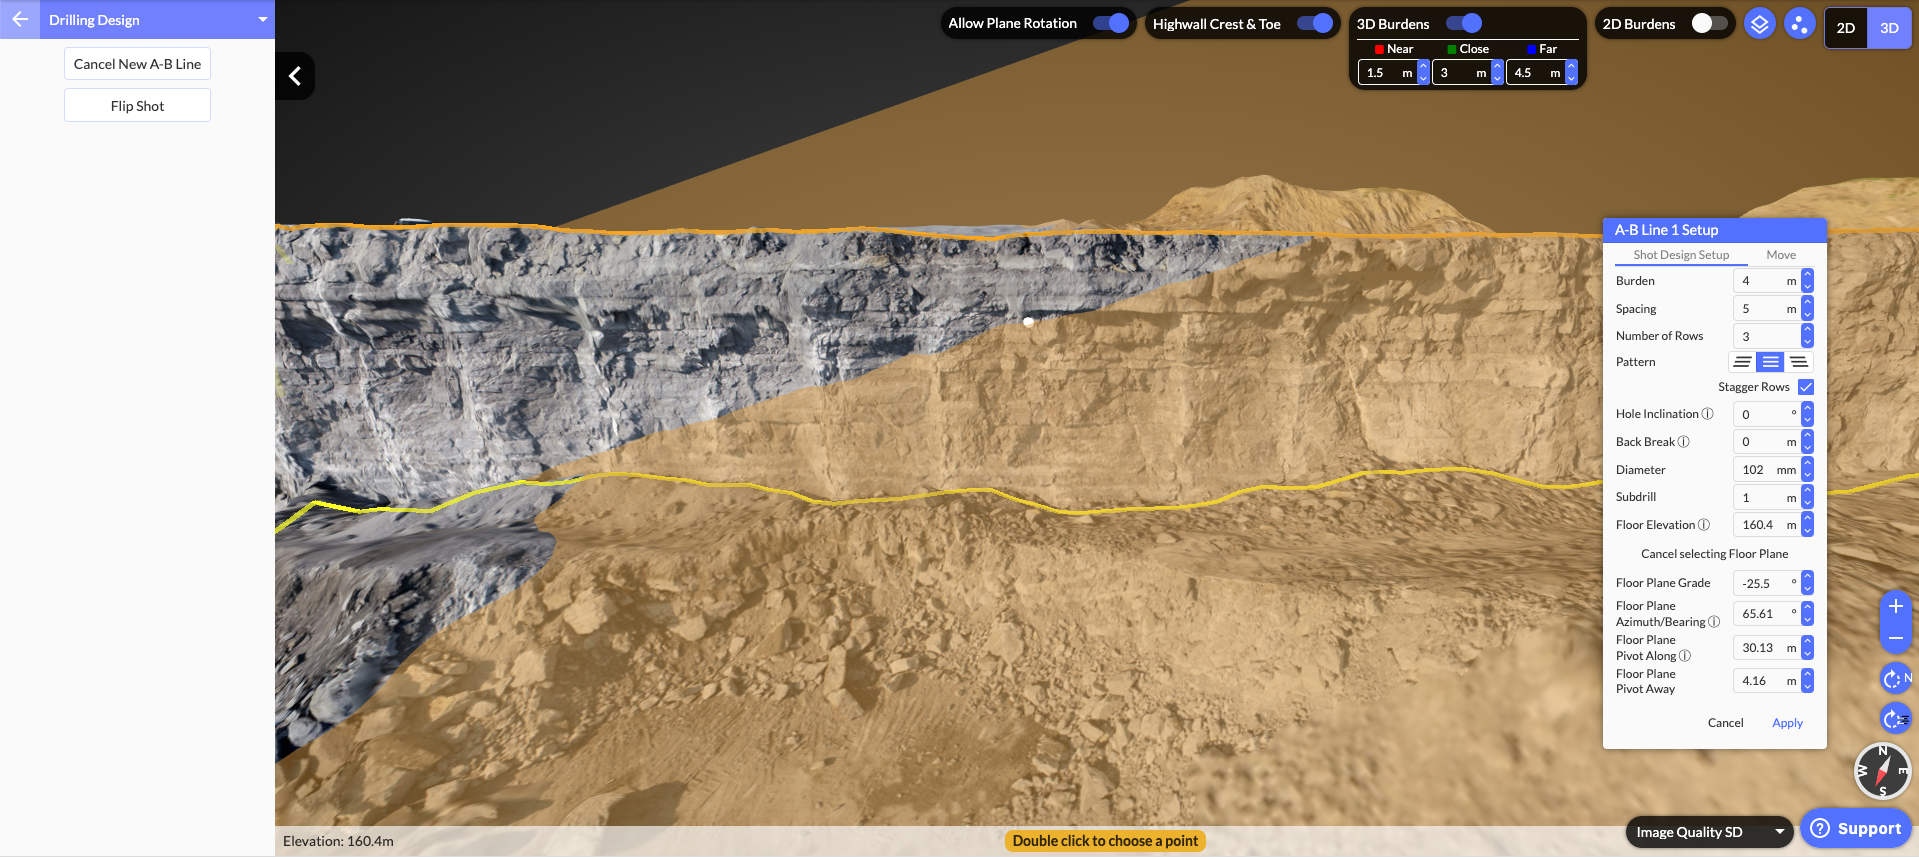Go back using the left arrow
Screen dimensions: 1919x859
(20, 20)
